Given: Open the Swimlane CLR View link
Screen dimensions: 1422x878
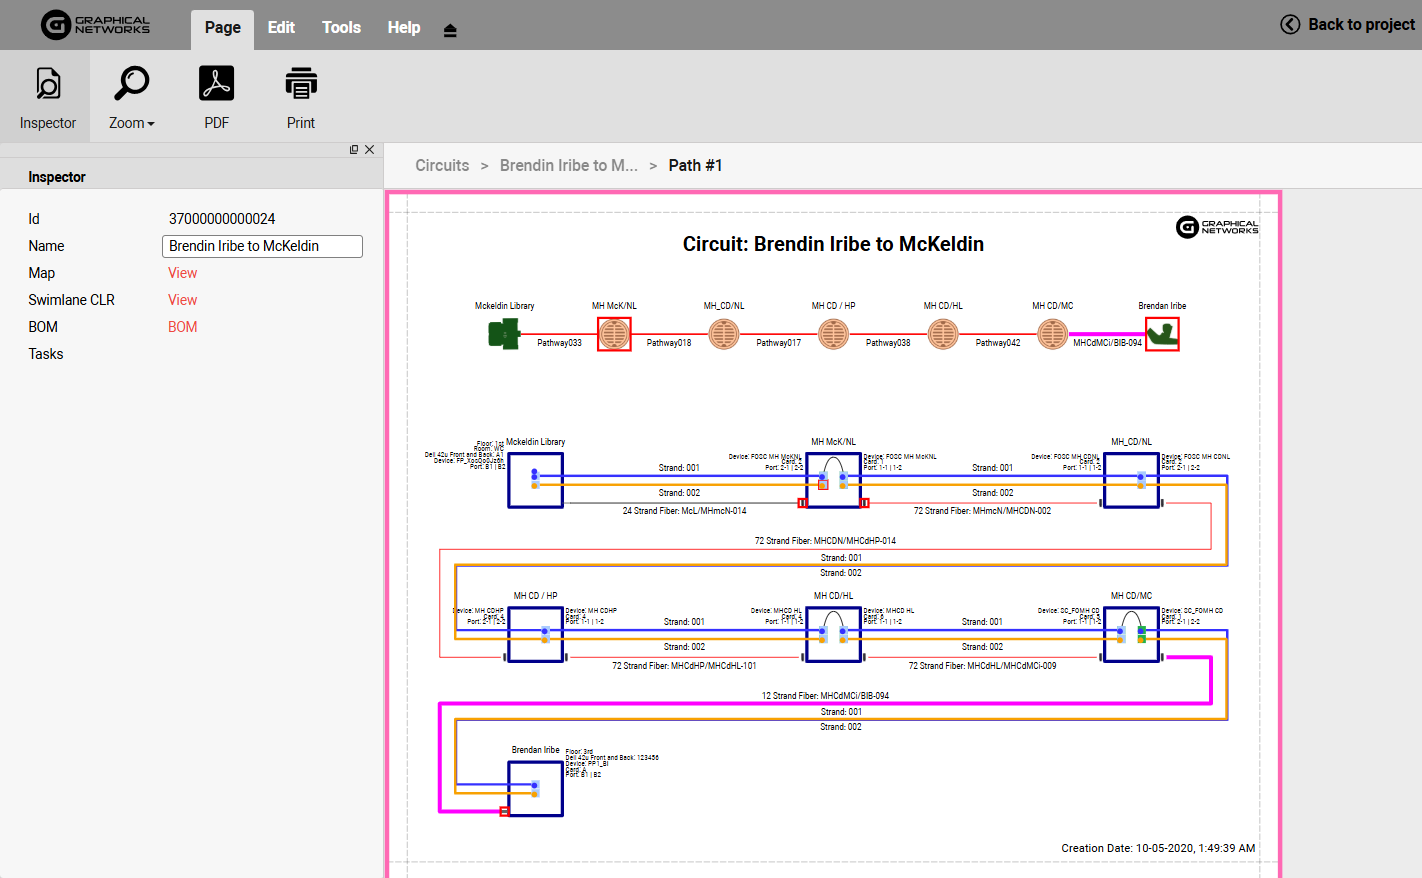Looking at the screenshot, I should pos(182,300).
